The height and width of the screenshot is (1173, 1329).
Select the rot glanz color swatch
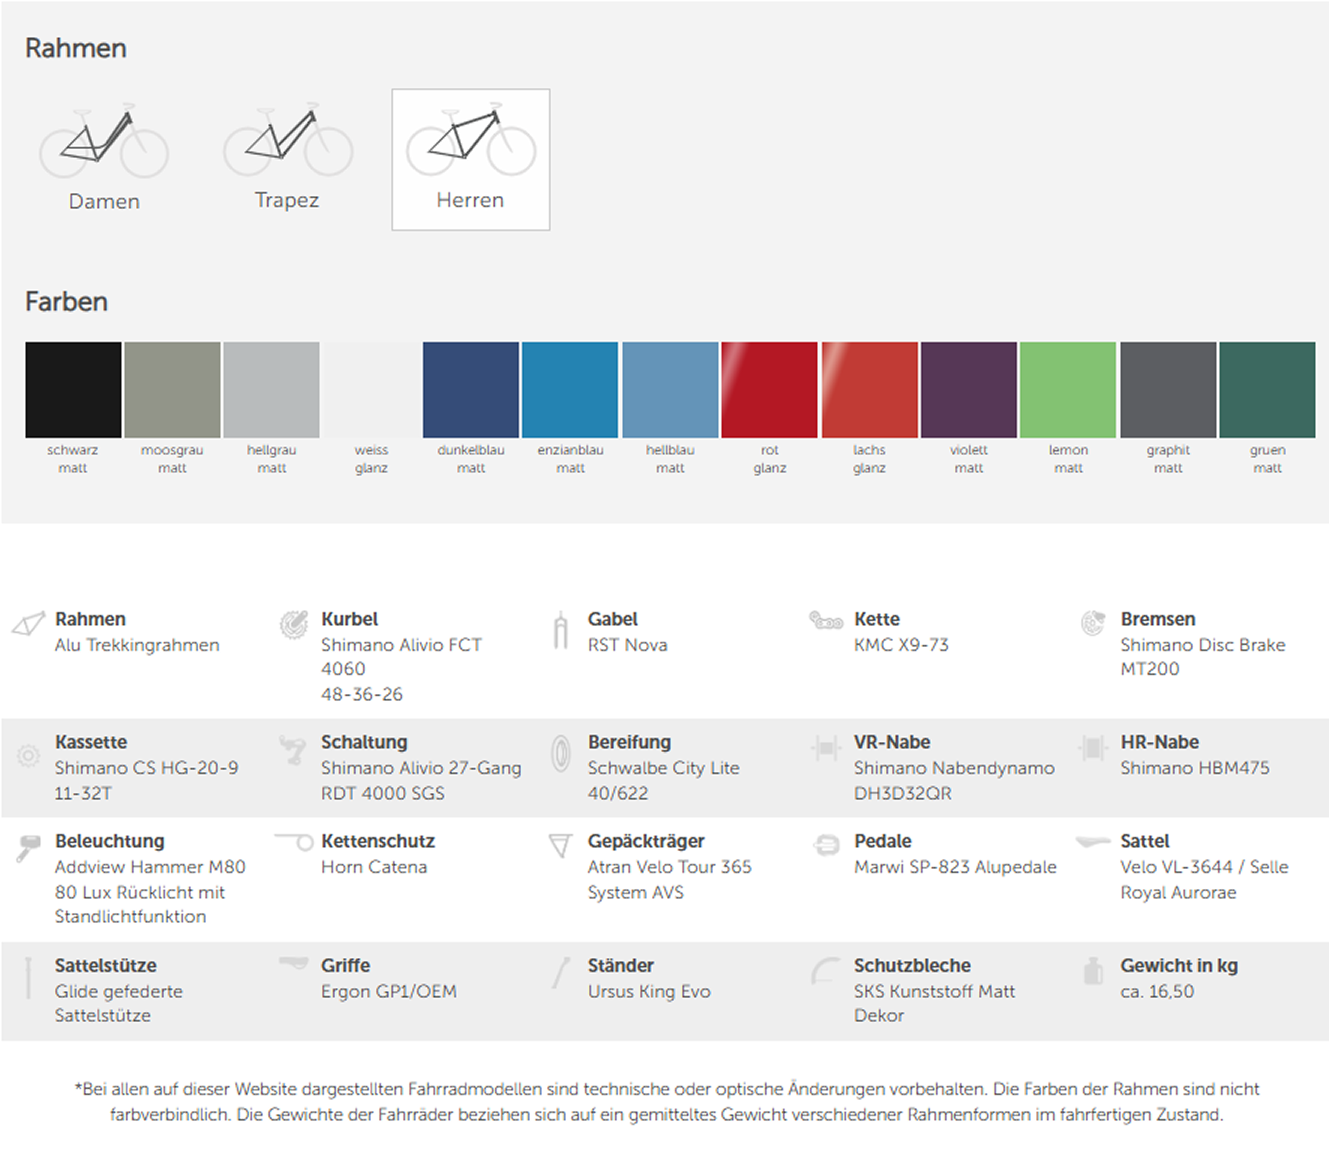[769, 390]
